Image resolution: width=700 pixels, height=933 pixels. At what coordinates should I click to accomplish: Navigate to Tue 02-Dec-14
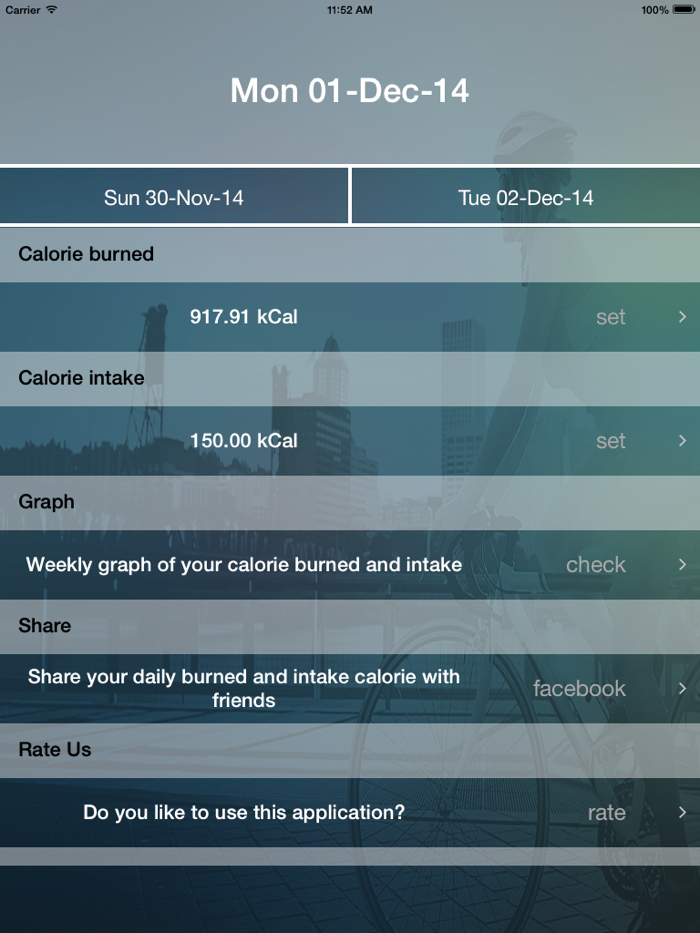(x=527, y=196)
